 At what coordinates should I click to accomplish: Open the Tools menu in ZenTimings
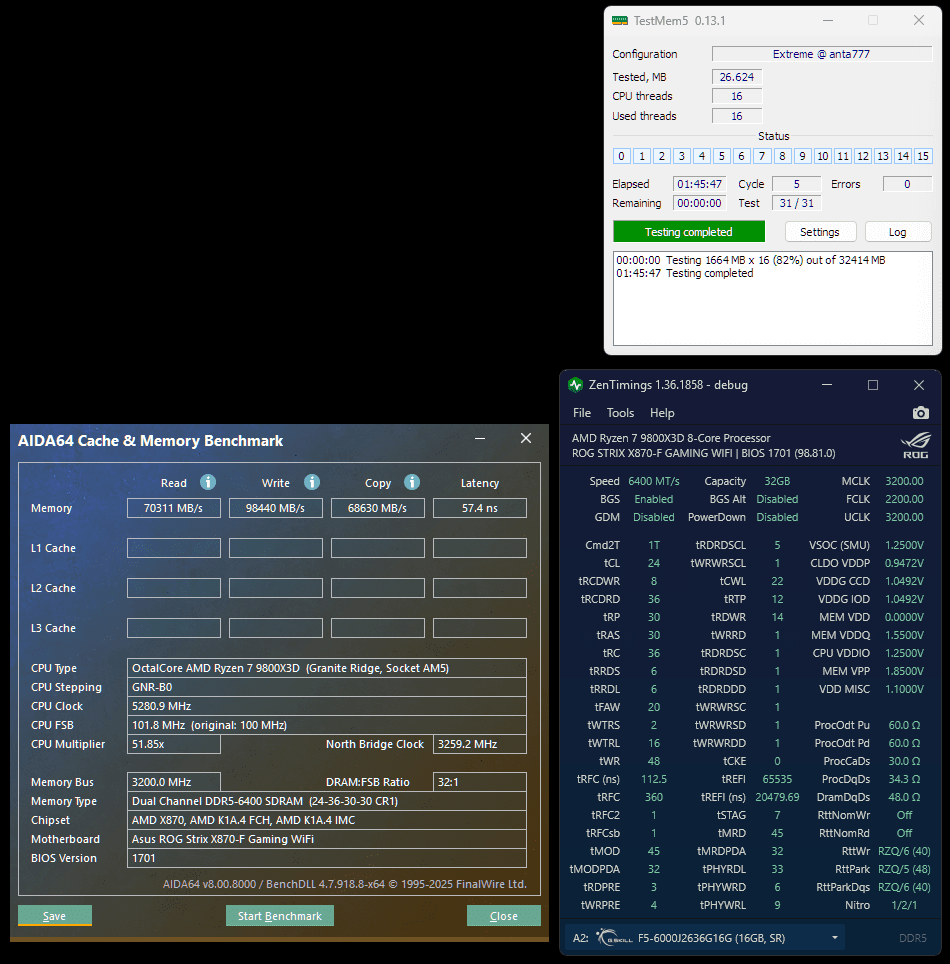620,413
